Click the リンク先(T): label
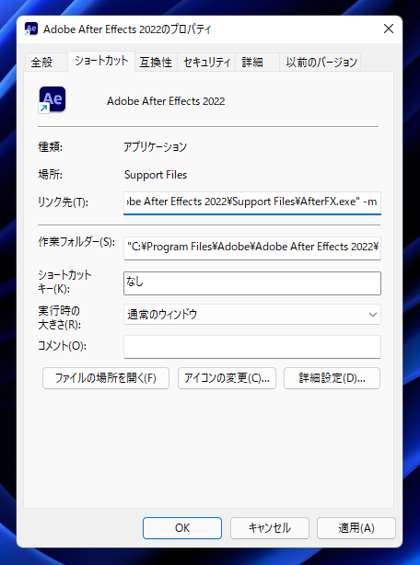 point(63,202)
